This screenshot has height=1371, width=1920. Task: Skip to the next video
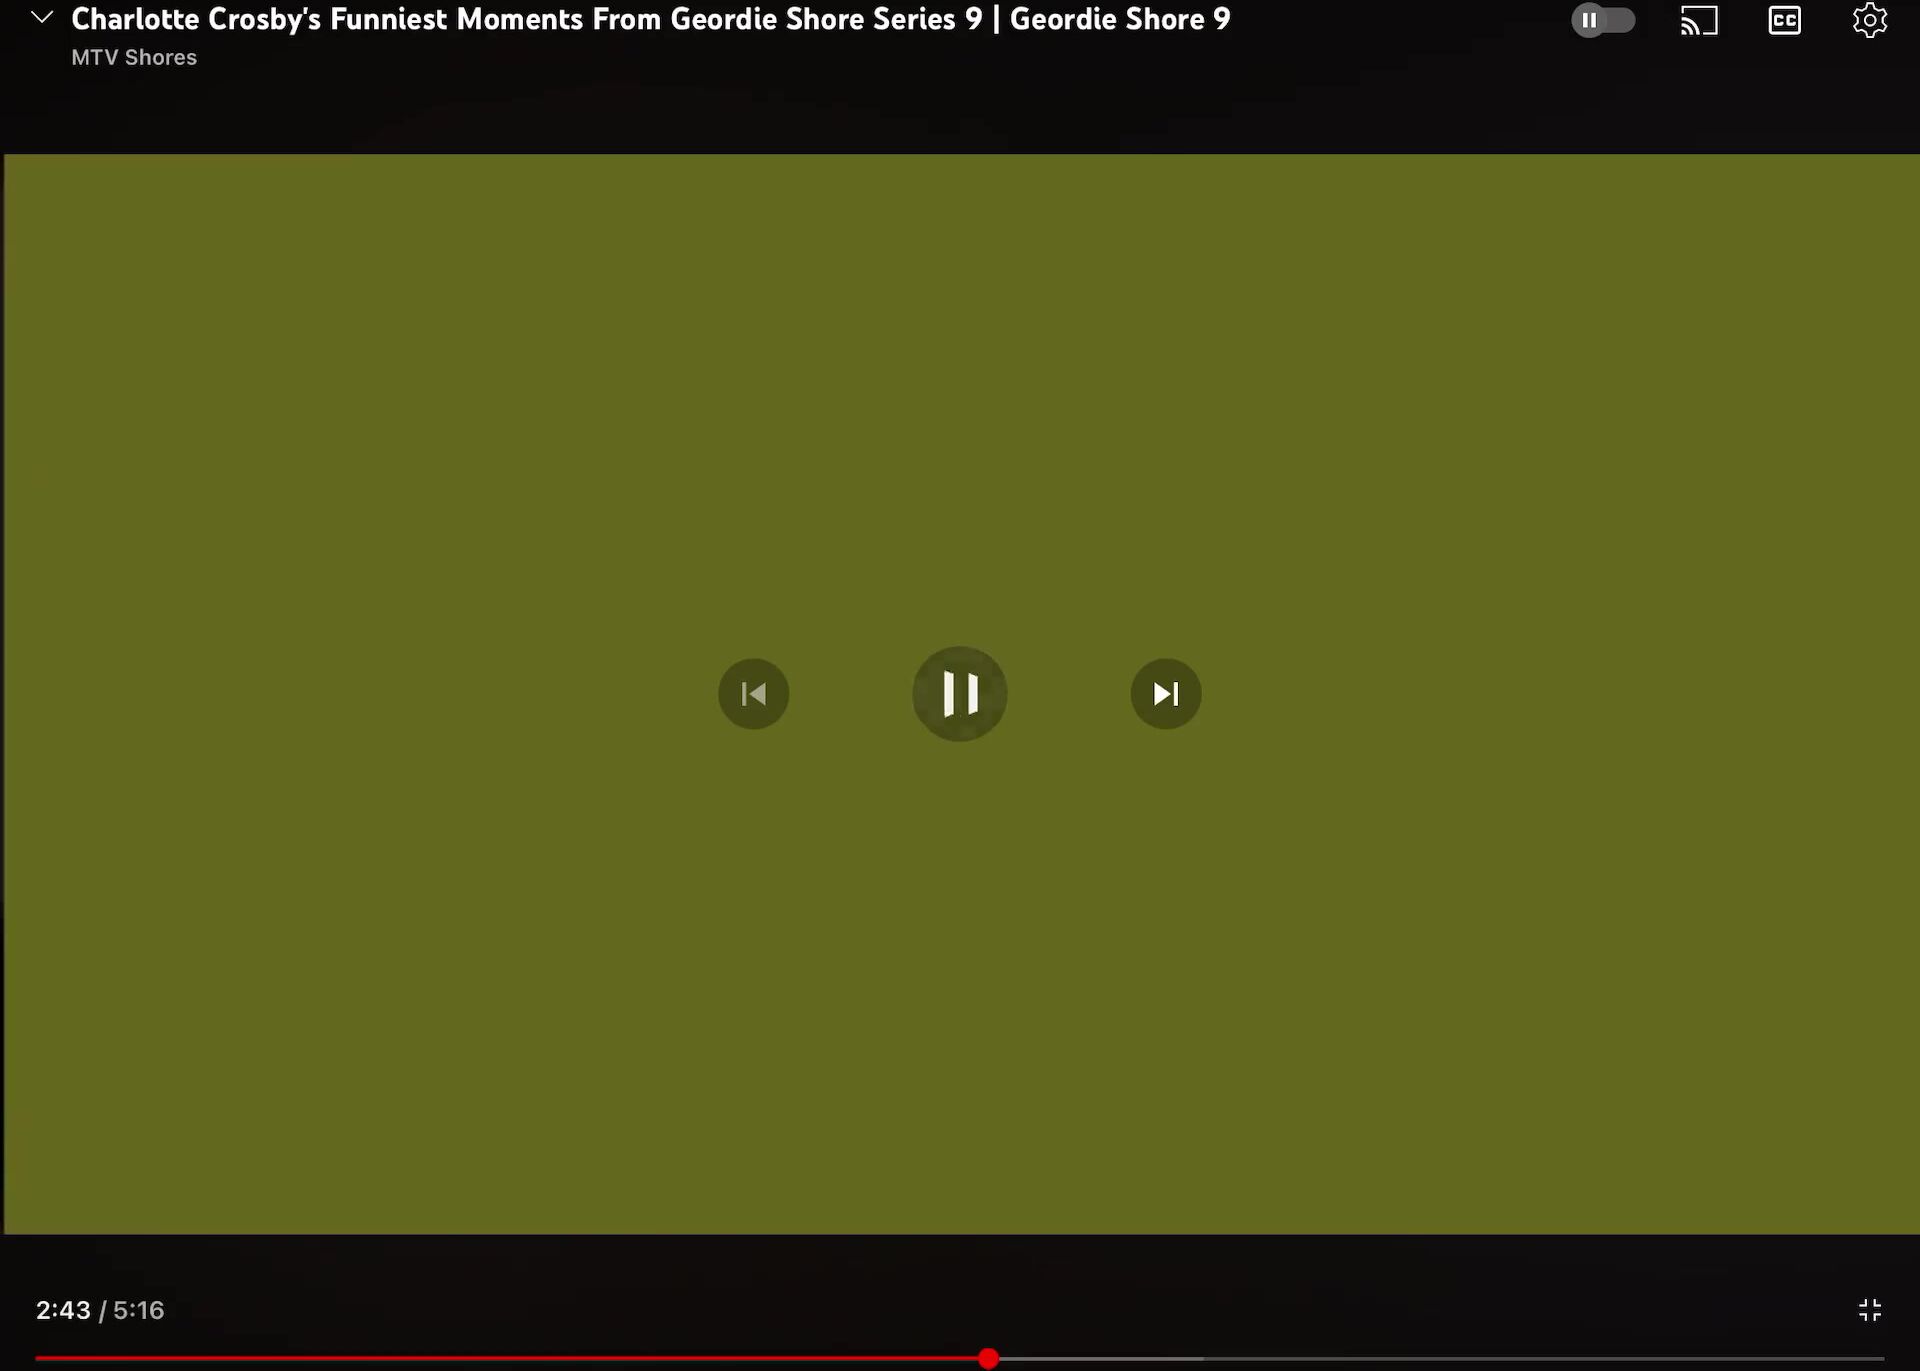[x=1165, y=693]
